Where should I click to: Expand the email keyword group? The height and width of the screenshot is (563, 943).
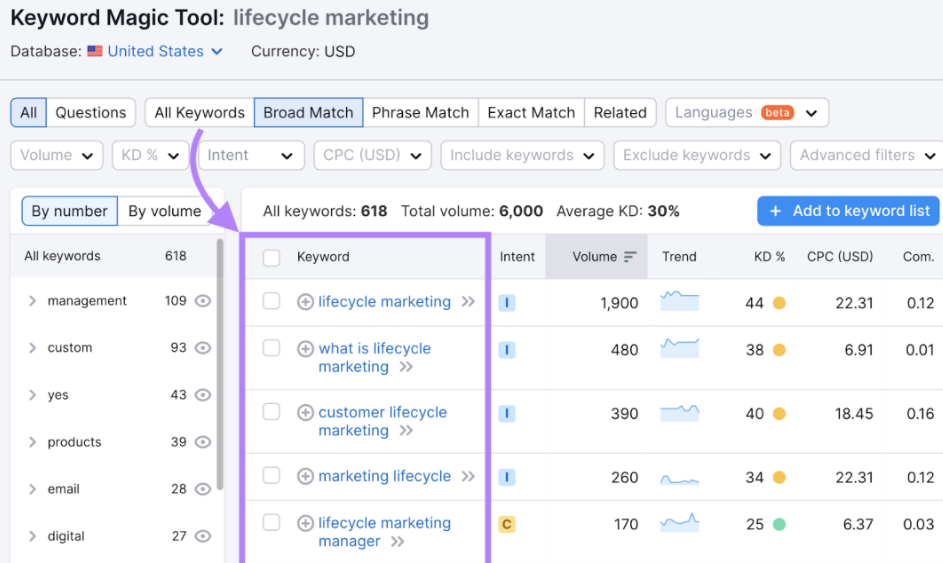tap(33, 489)
